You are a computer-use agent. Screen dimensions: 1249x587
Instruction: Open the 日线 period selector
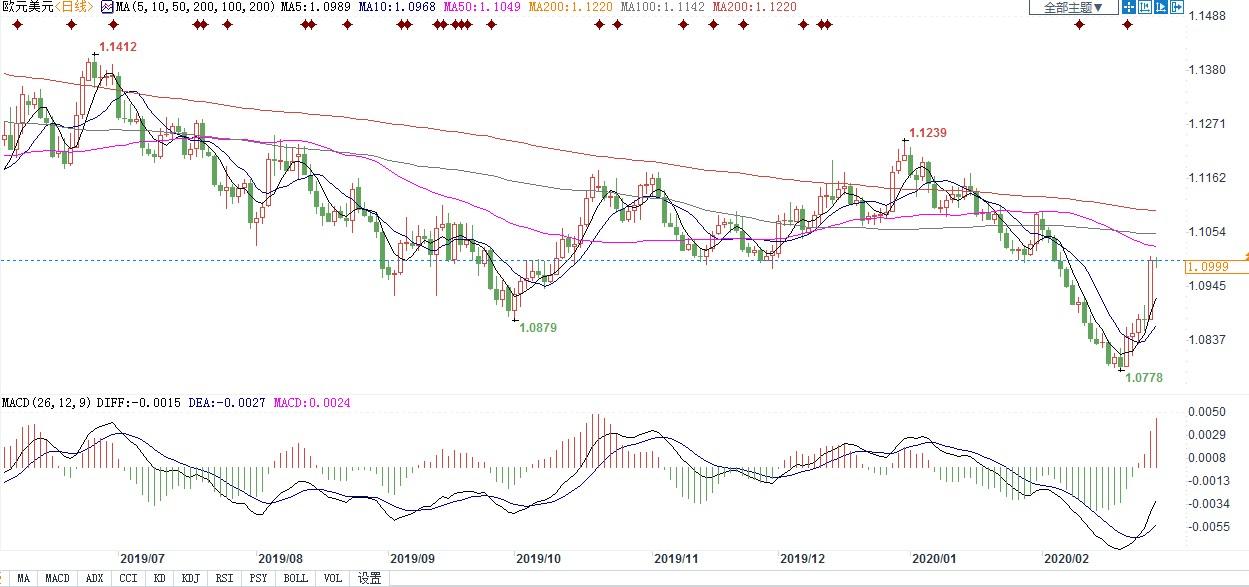click(x=75, y=7)
